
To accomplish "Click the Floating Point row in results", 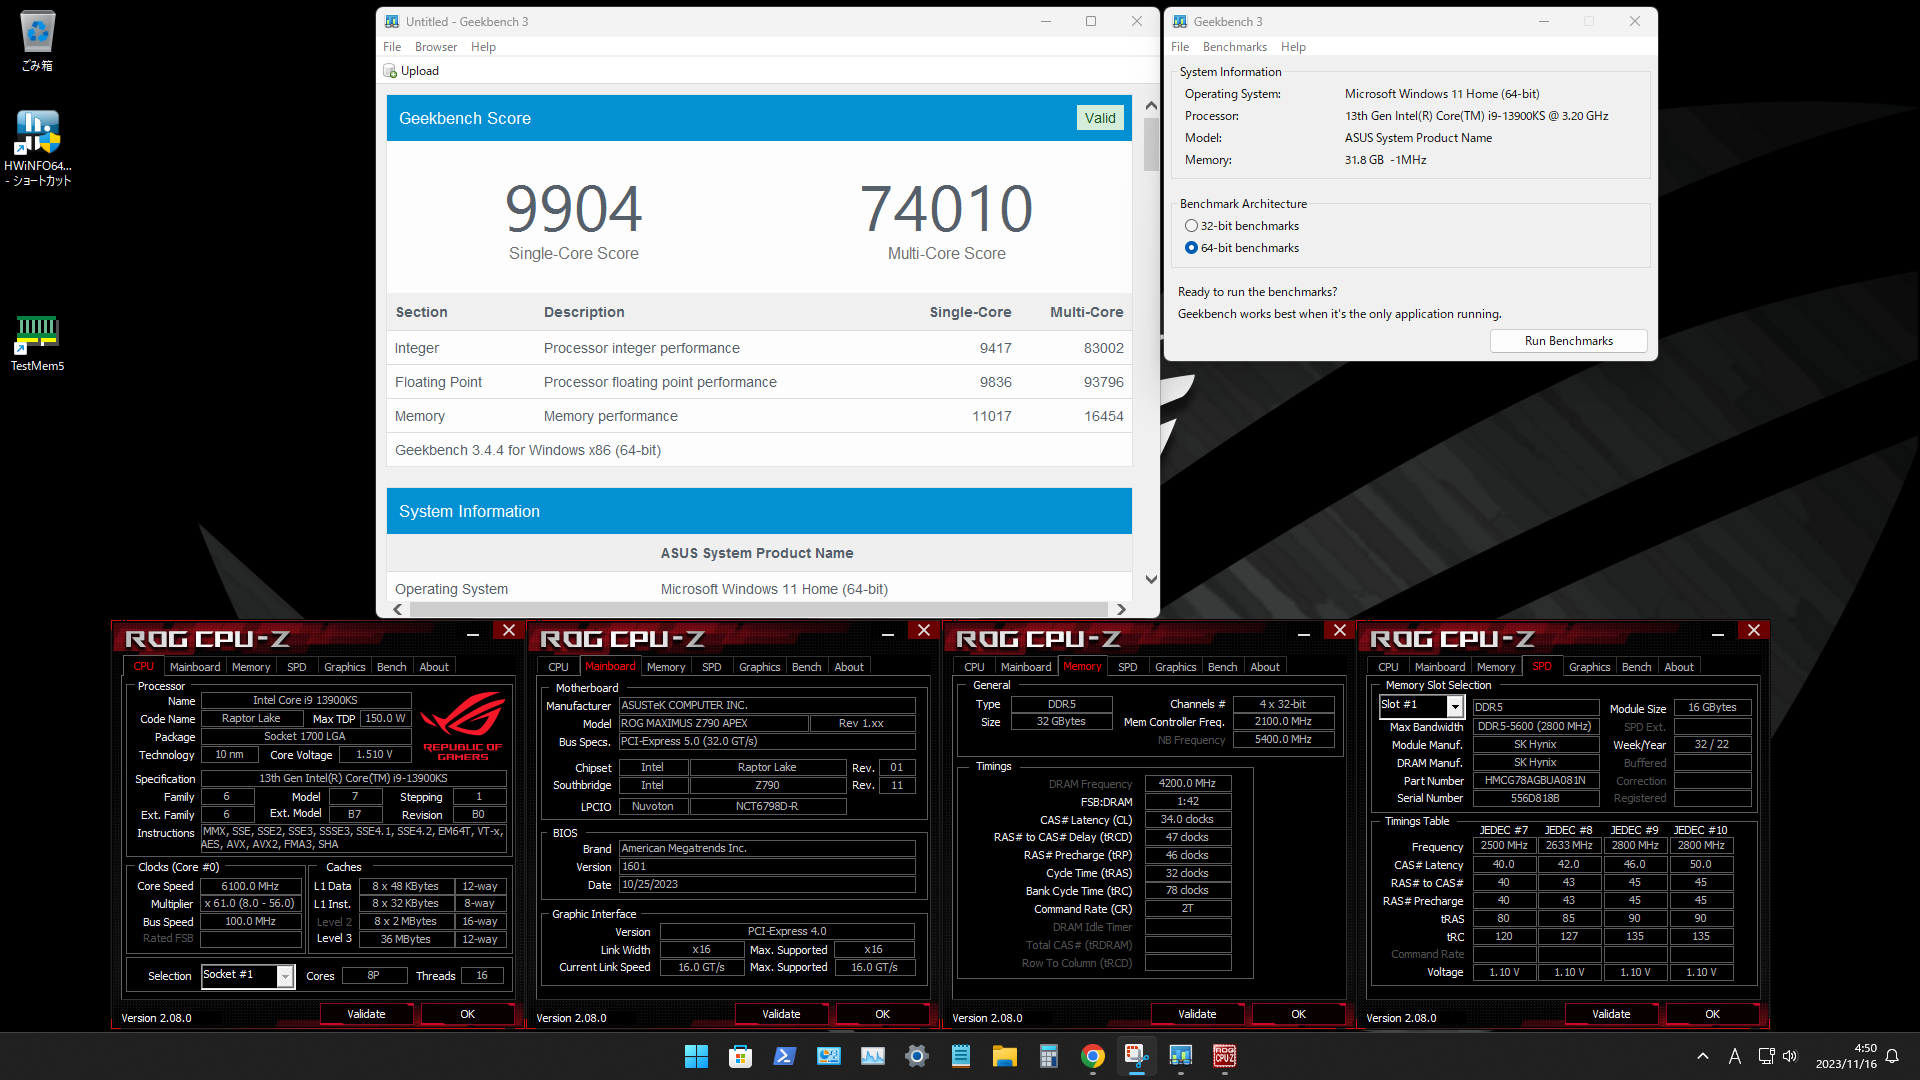I will pos(759,382).
